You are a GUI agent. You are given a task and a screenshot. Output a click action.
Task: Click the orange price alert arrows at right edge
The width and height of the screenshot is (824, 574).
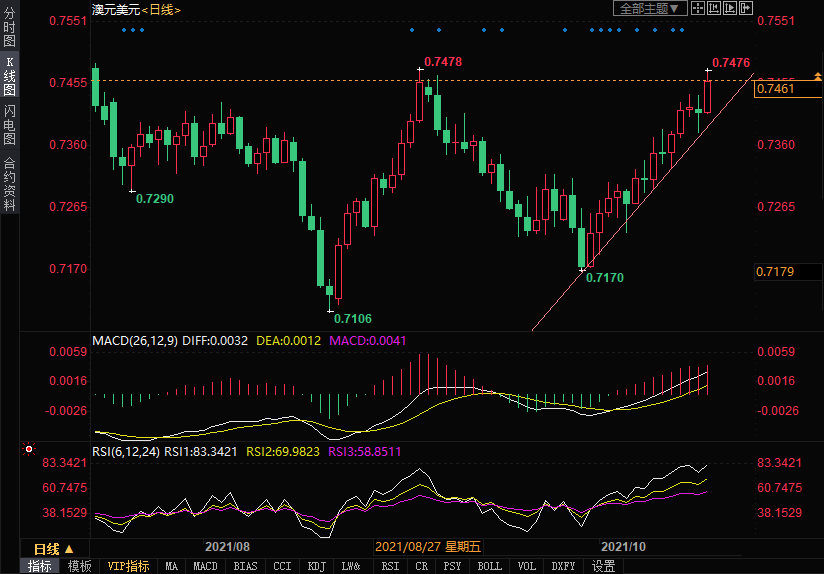(817, 79)
